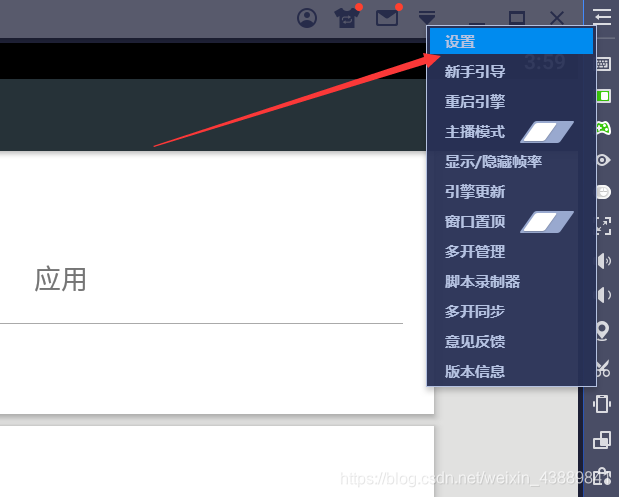Click the fullscreen icon in sidebar
Image resolution: width=619 pixels, height=497 pixels.
click(x=603, y=226)
